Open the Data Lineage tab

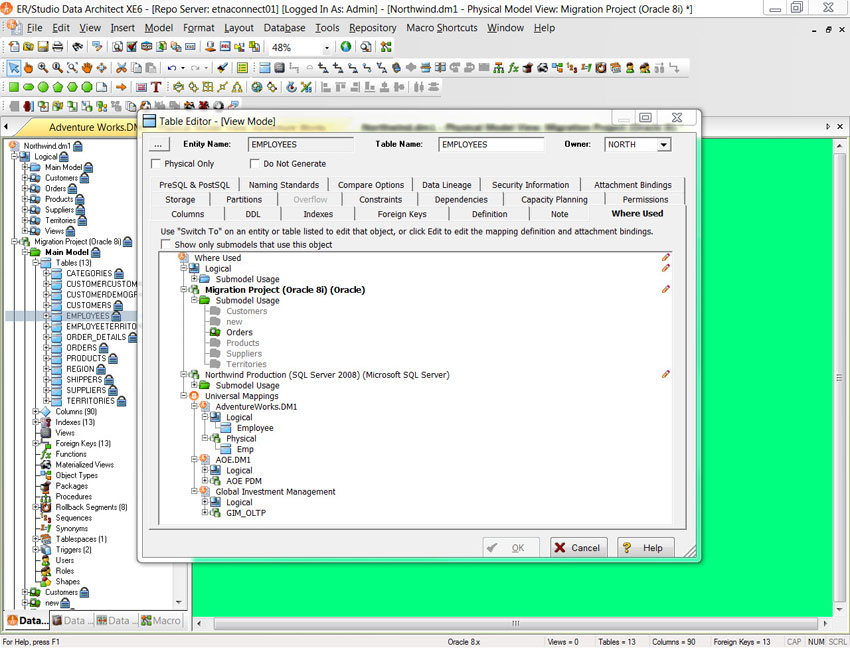pyautogui.click(x=447, y=185)
